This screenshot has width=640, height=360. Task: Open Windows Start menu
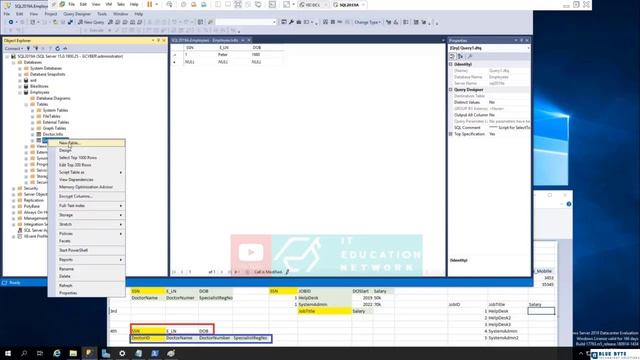8,353
